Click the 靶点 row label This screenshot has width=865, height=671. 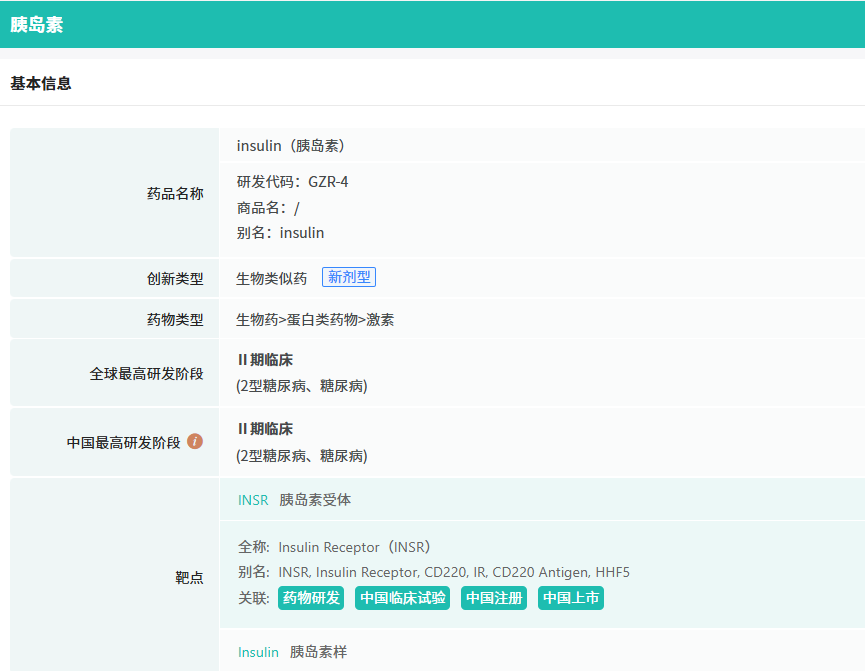coord(189,577)
